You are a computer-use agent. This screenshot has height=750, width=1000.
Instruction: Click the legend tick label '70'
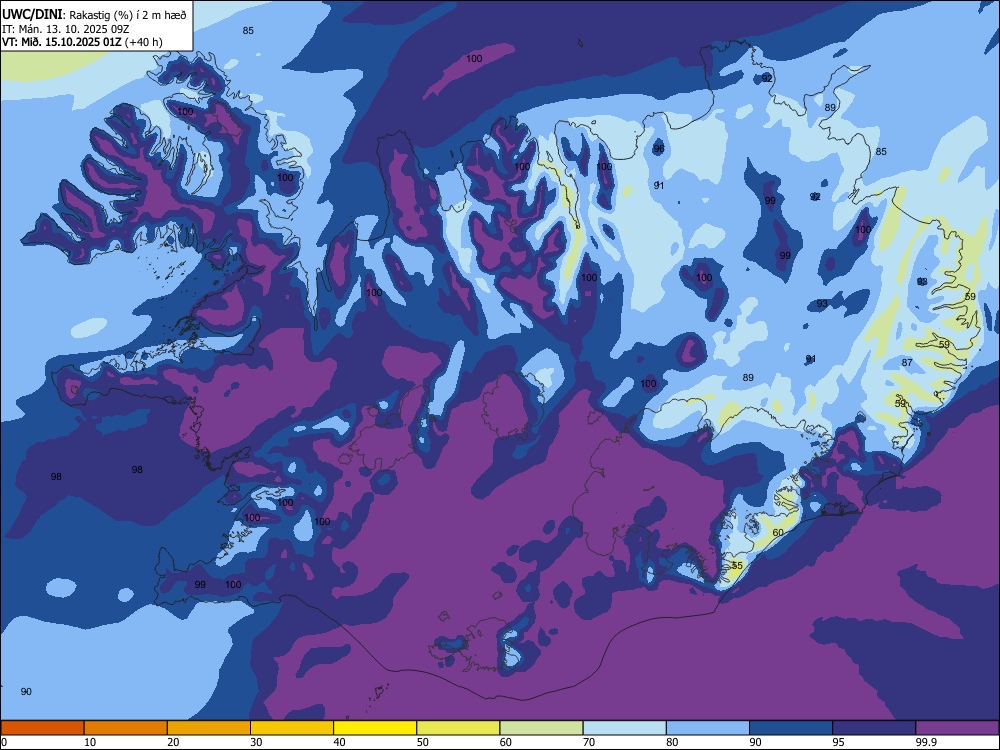coord(589,742)
